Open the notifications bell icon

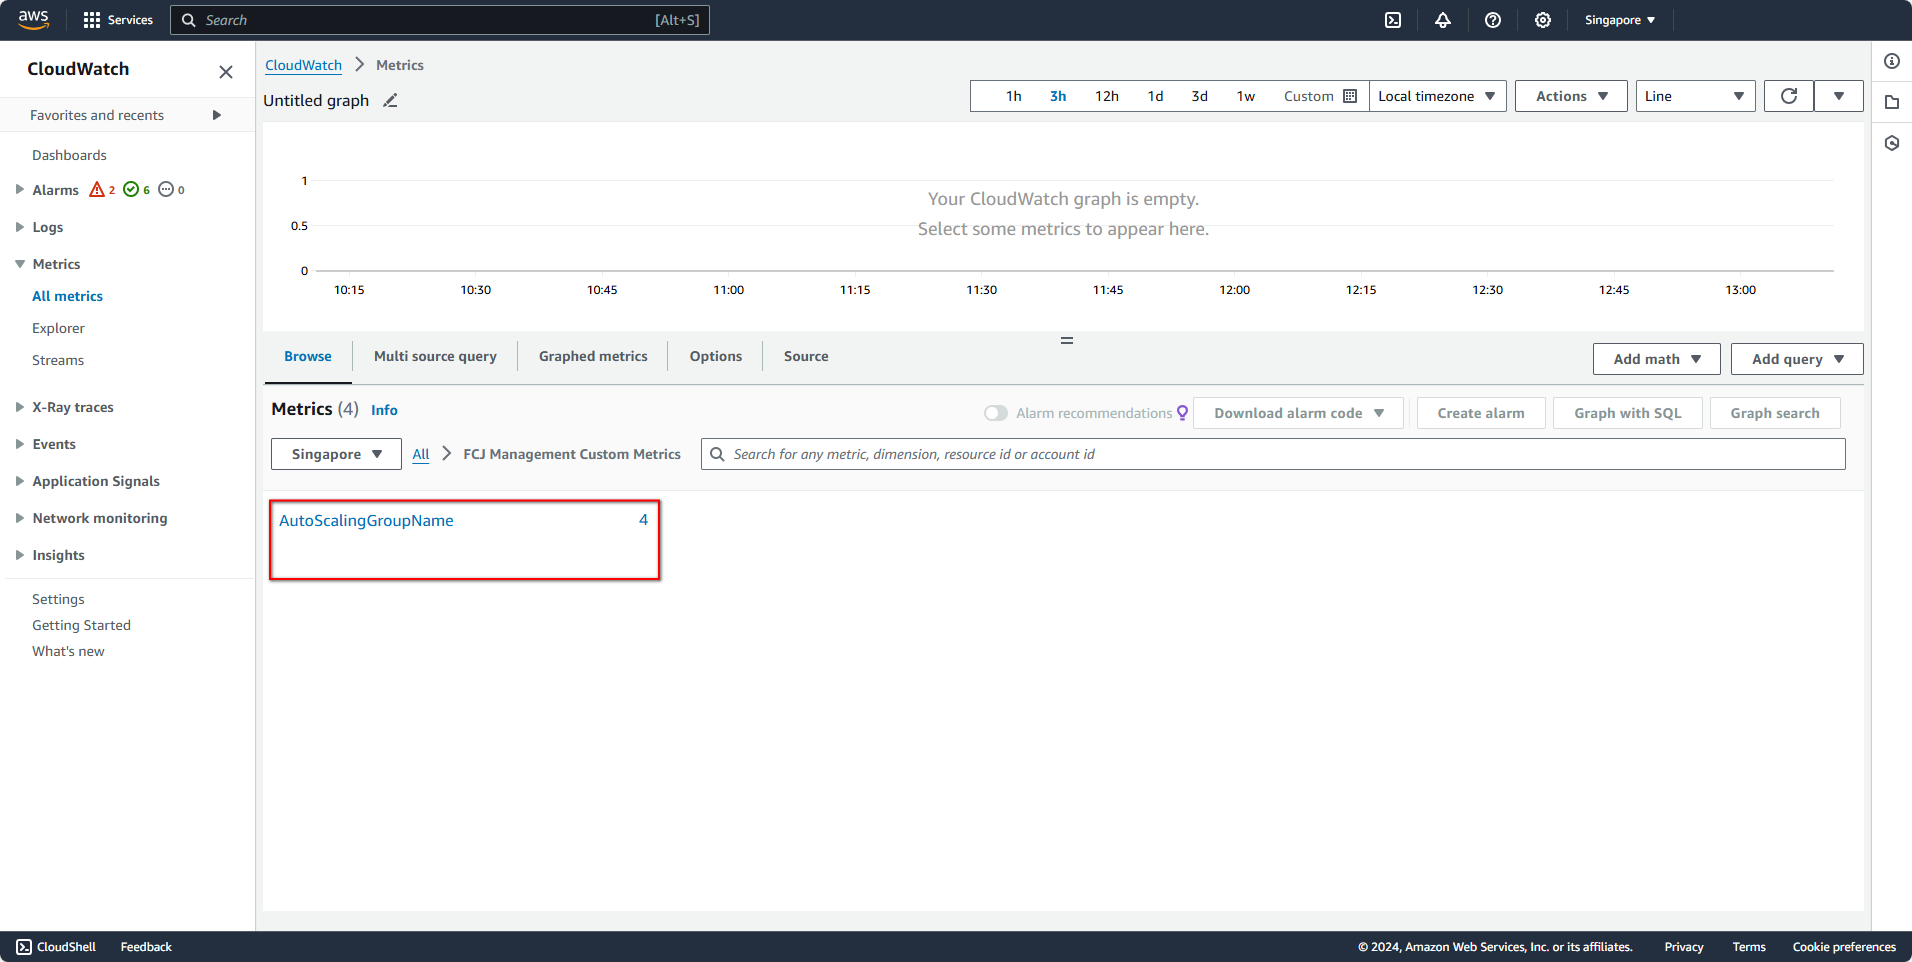(1443, 20)
